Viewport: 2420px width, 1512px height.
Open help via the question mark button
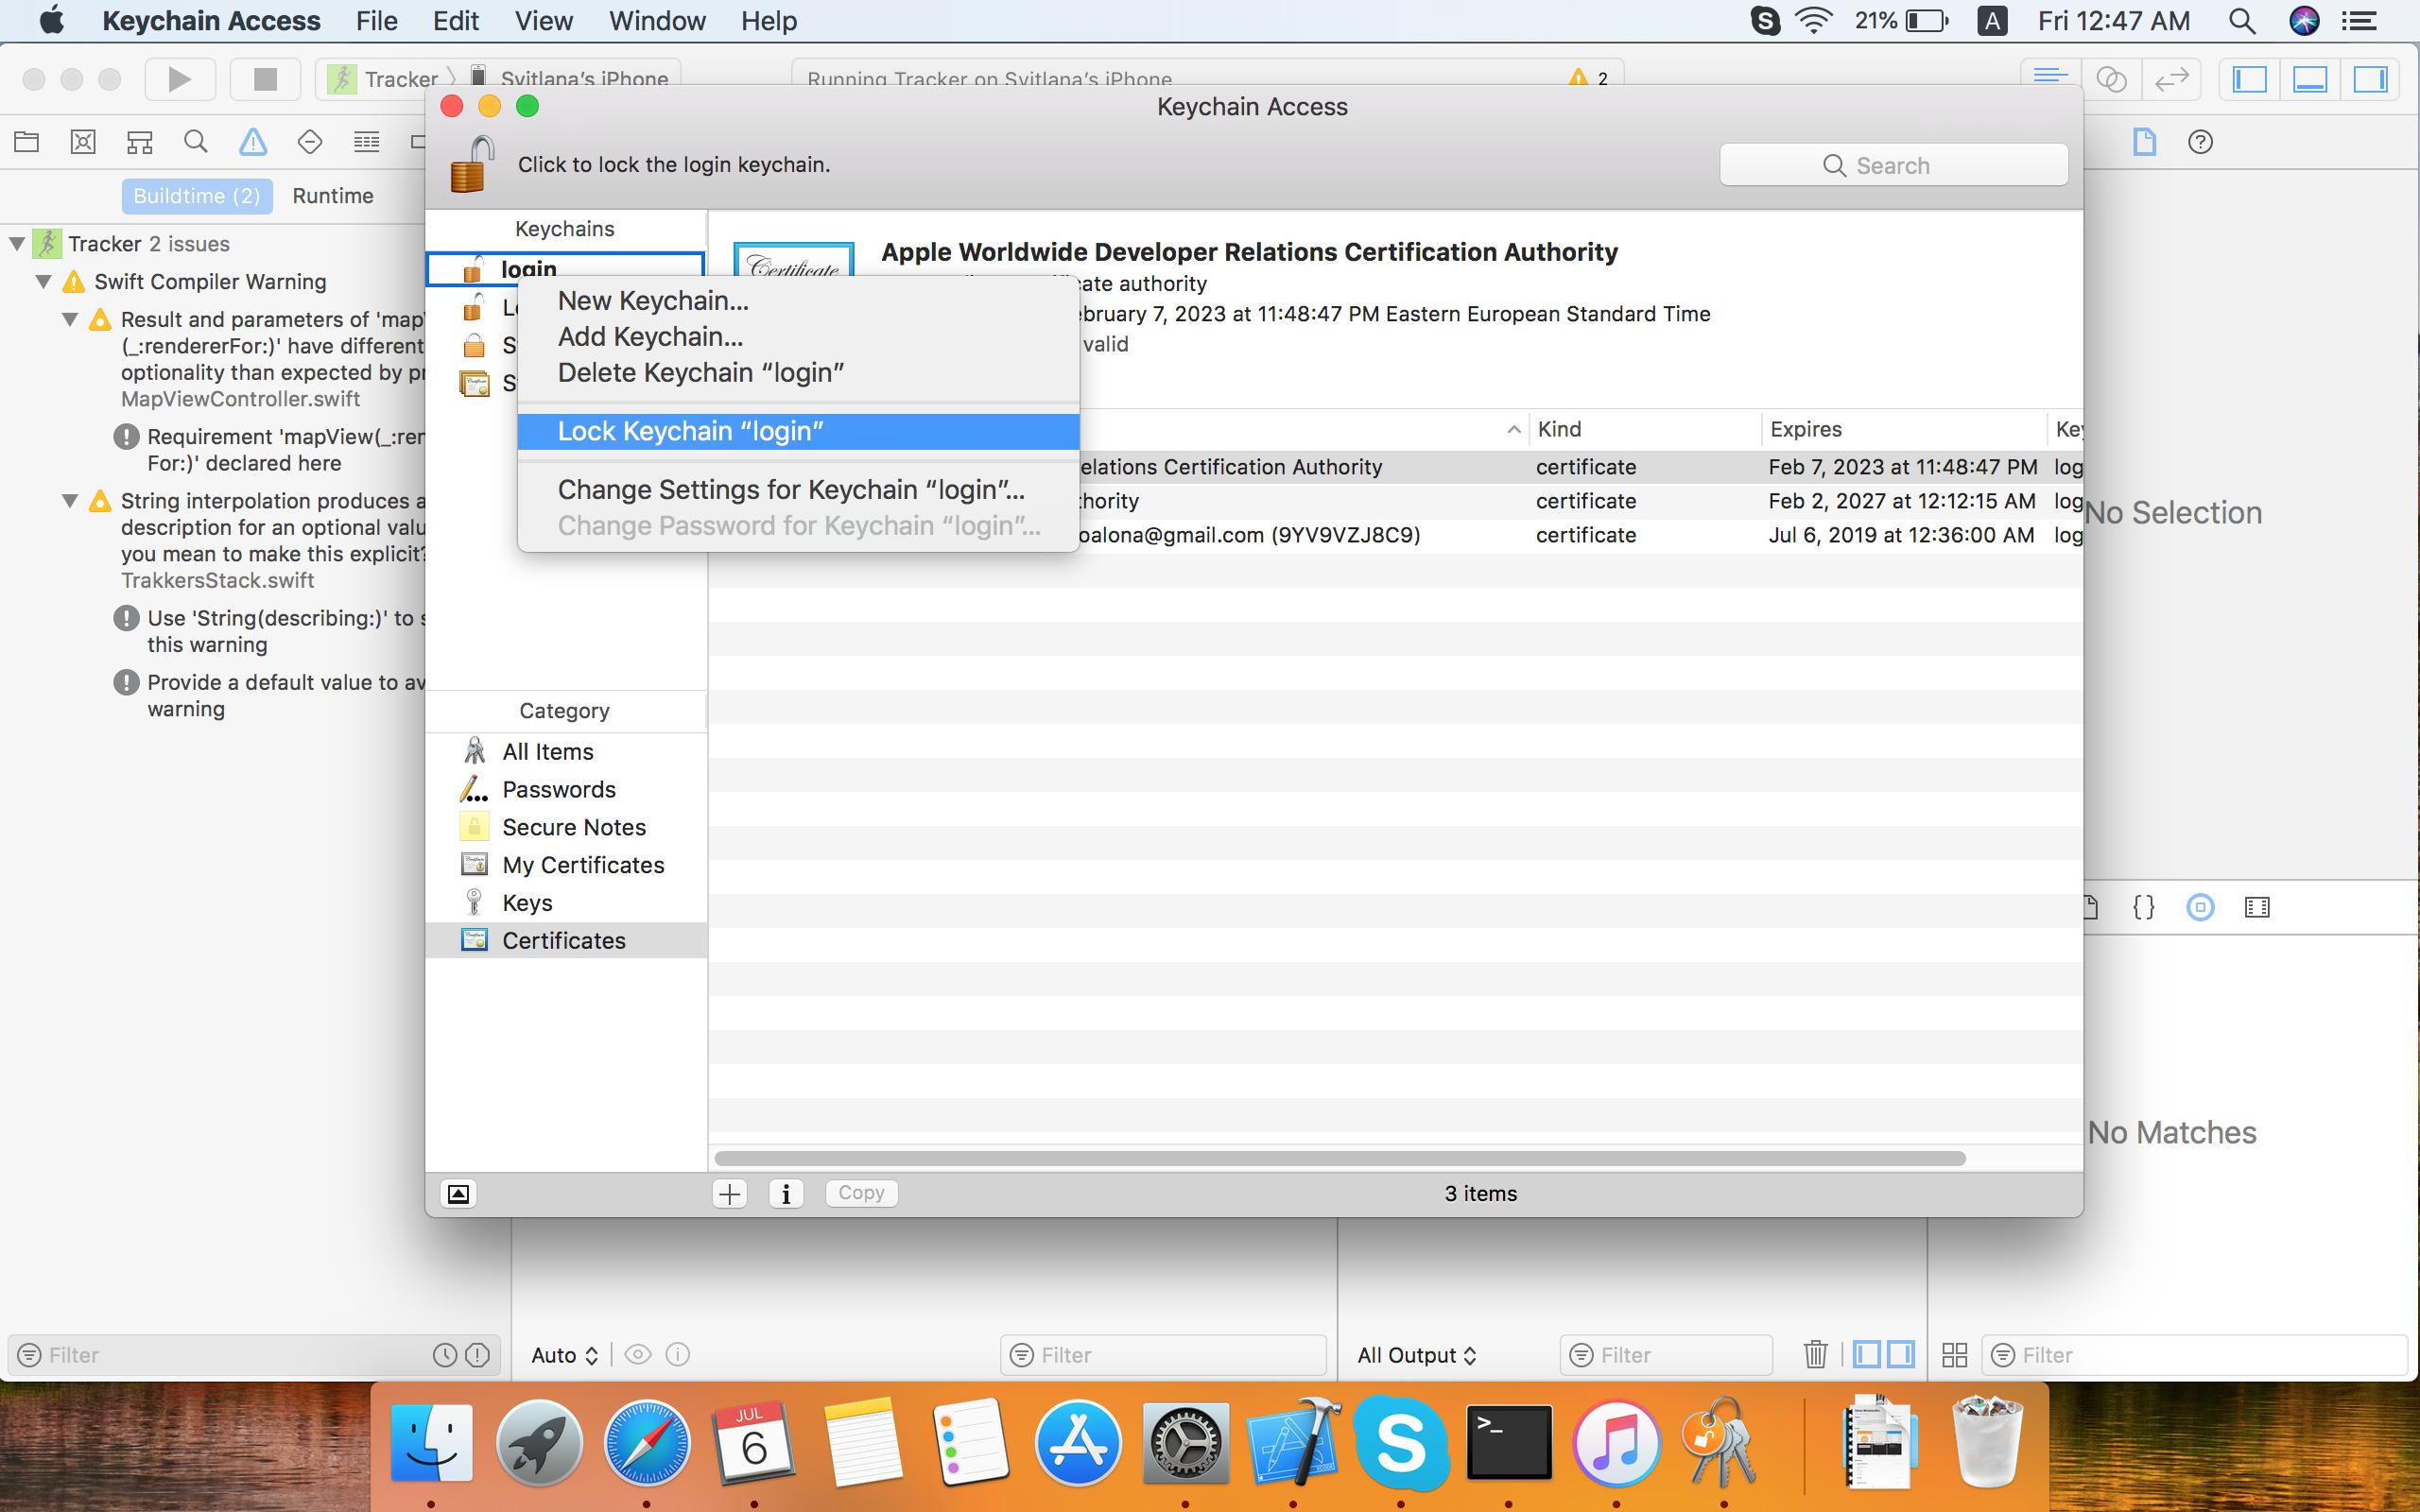[2199, 143]
